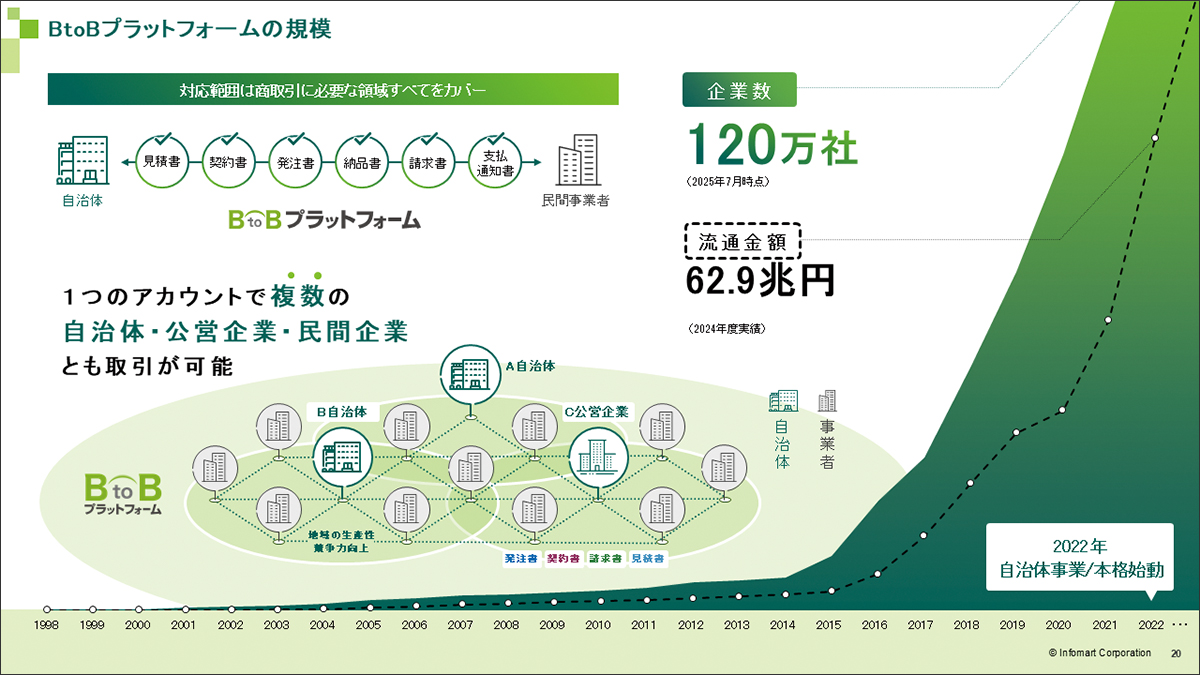This screenshot has height=675, width=1200.
Task: Click the 企業数 green badge
Action: (x=739, y=90)
